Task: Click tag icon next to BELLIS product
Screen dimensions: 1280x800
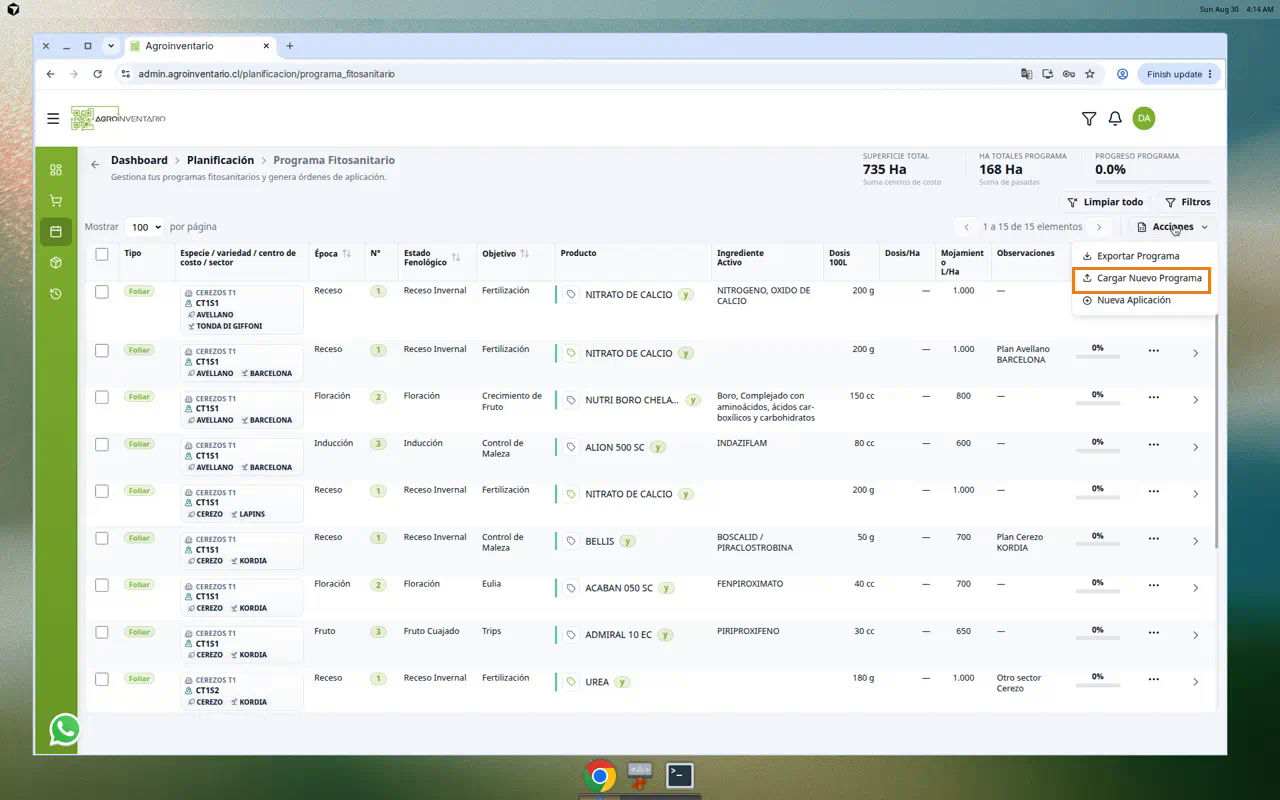Action: tap(571, 541)
